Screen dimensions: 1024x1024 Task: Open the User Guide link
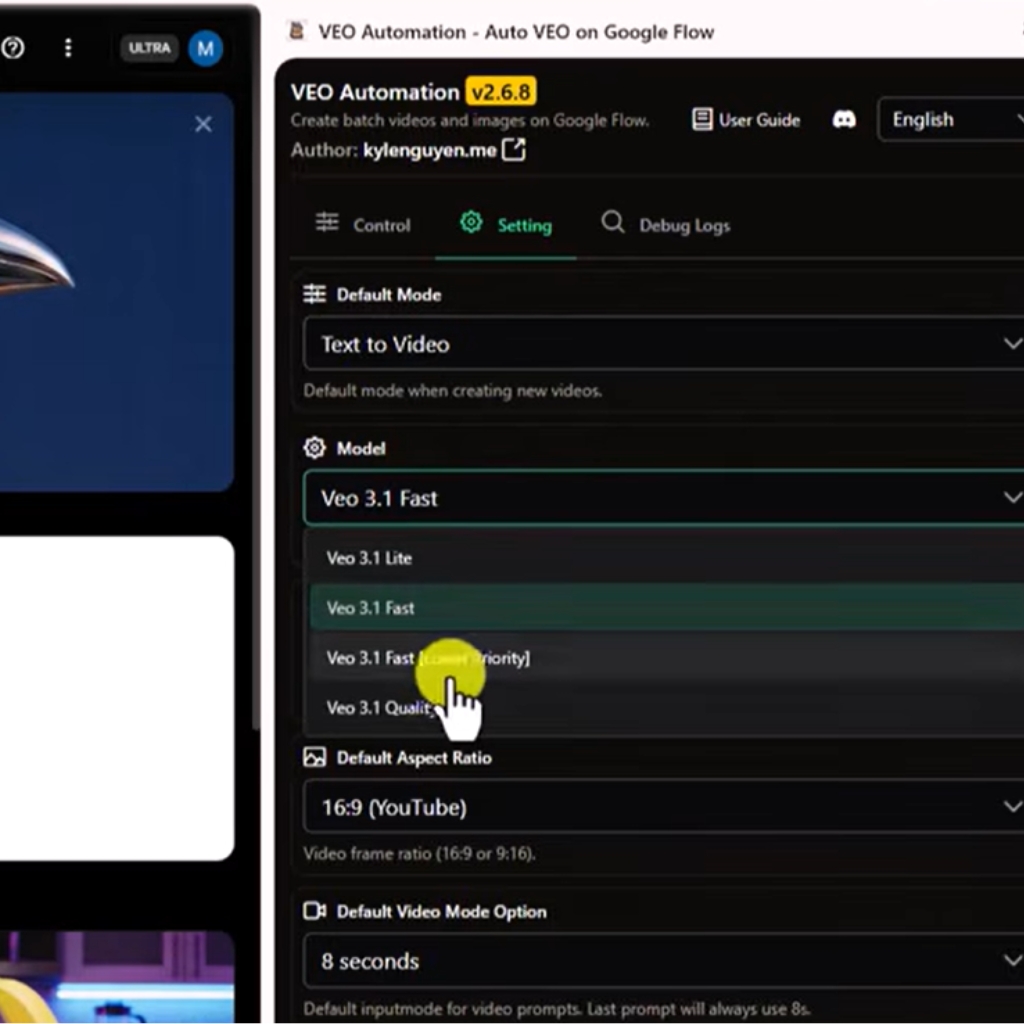coord(746,120)
